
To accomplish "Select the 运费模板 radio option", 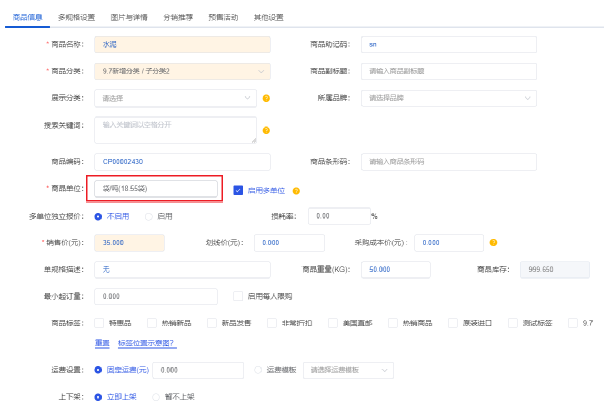I will click(259, 370).
